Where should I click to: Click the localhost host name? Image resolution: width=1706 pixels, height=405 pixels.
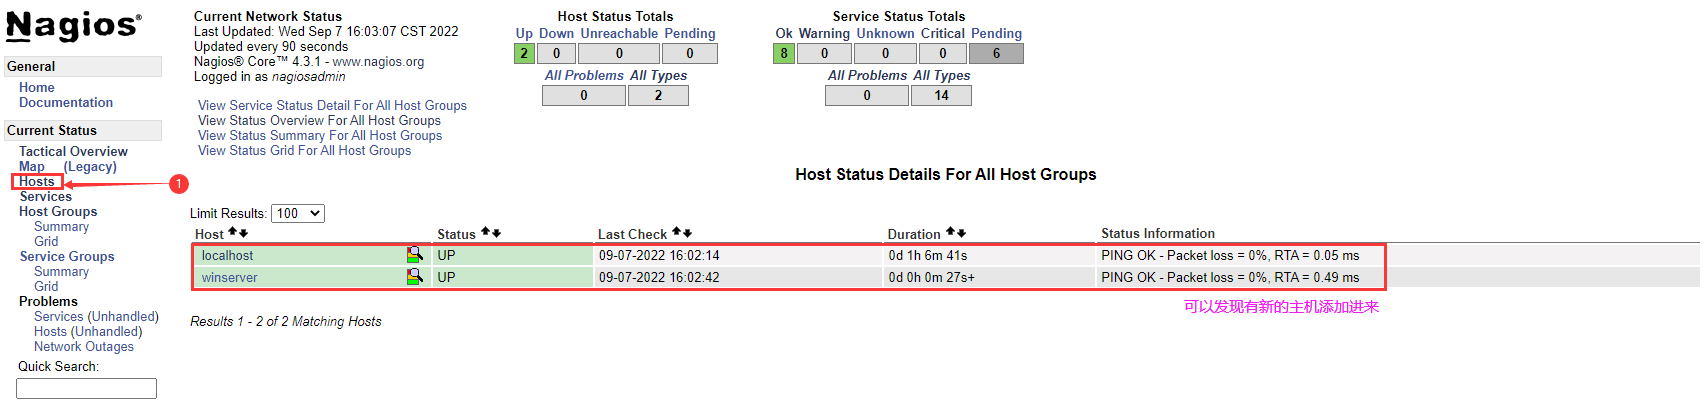[x=228, y=255]
